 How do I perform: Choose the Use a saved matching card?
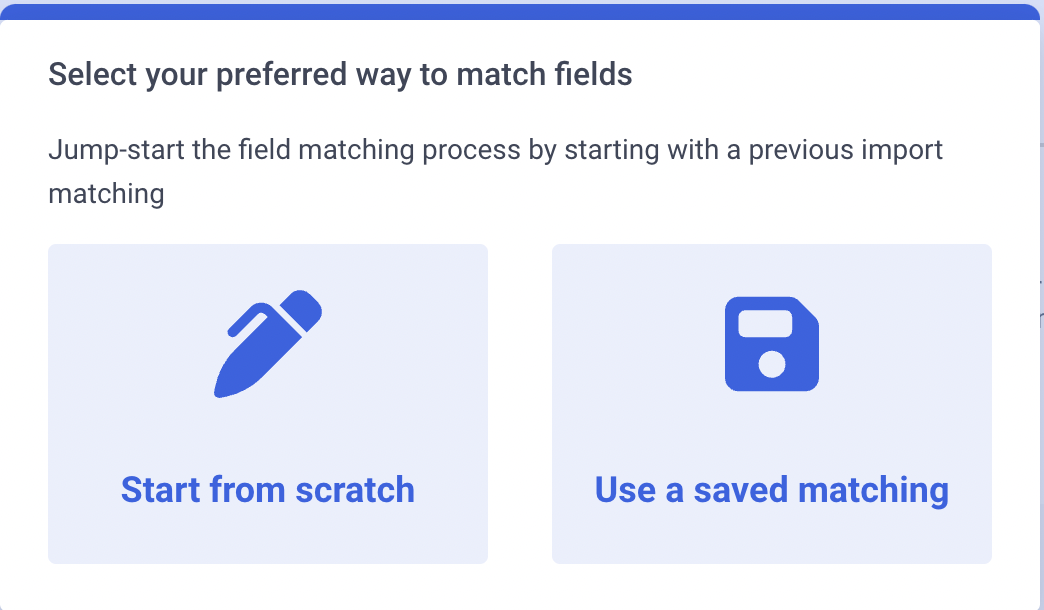click(x=772, y=404)
